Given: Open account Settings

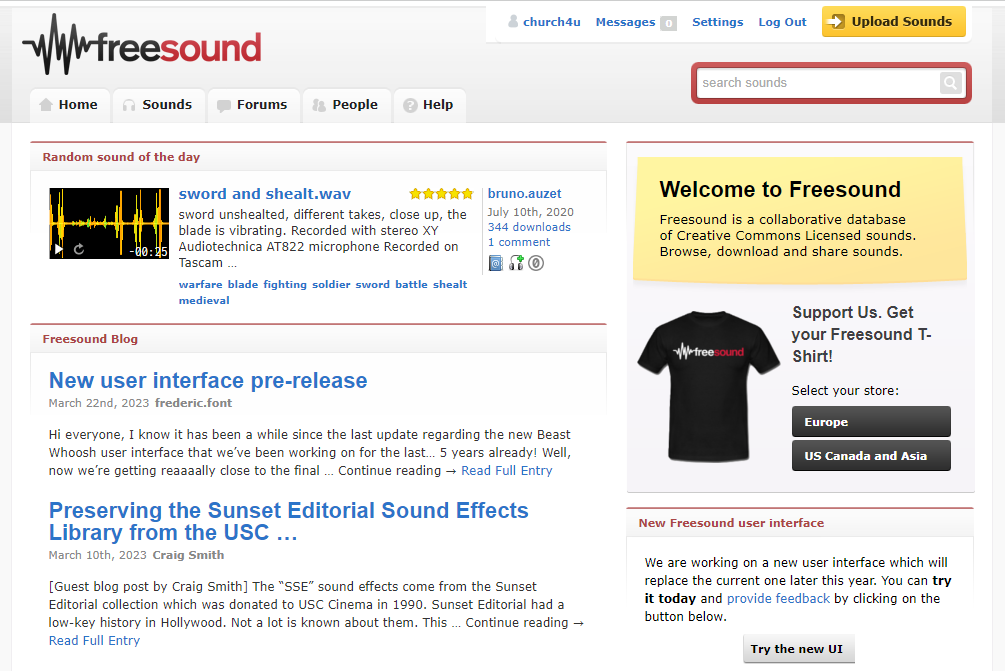Looking at the screenshot, I should click(718, 22).
